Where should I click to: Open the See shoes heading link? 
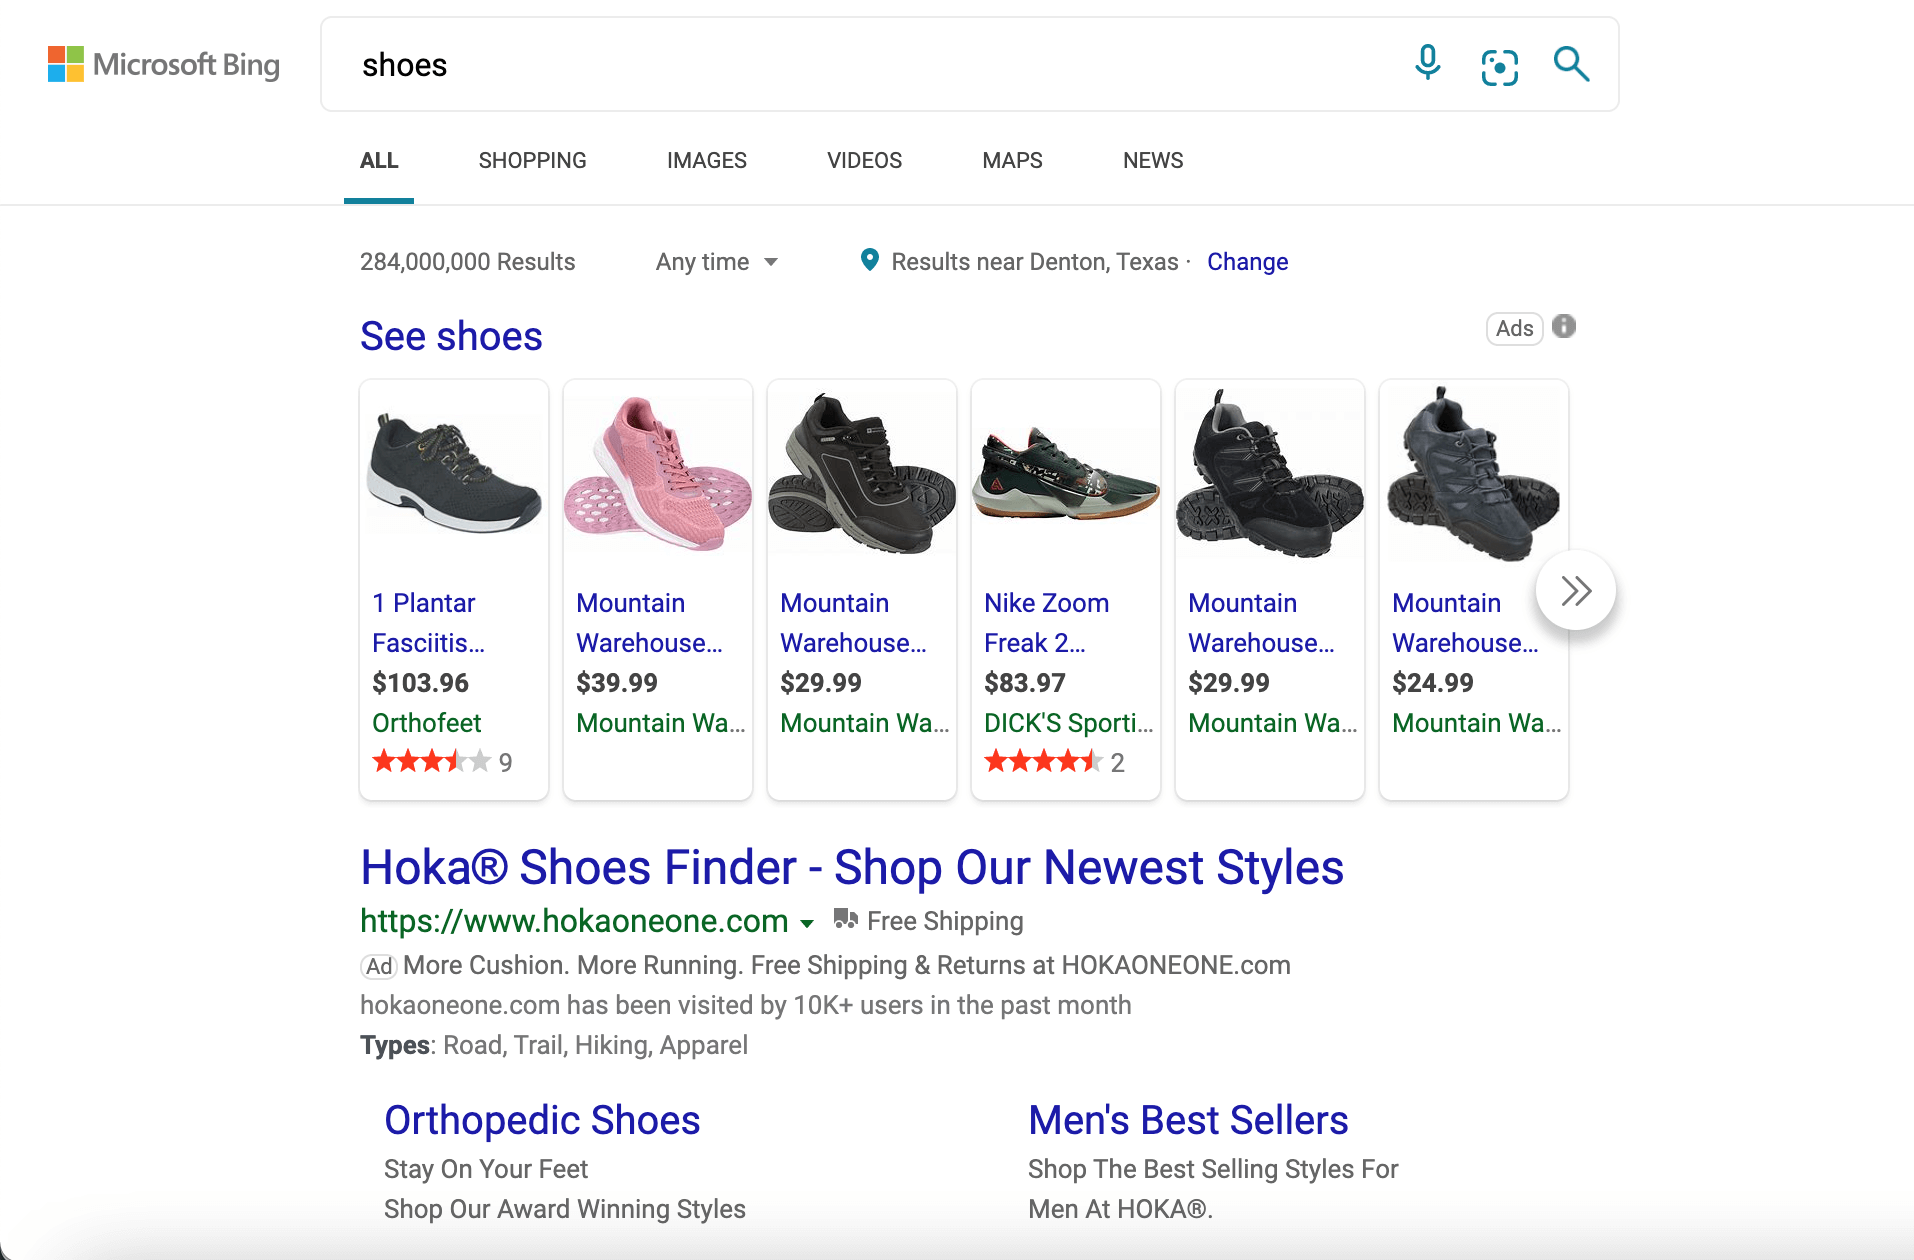[x=451, y=336]
